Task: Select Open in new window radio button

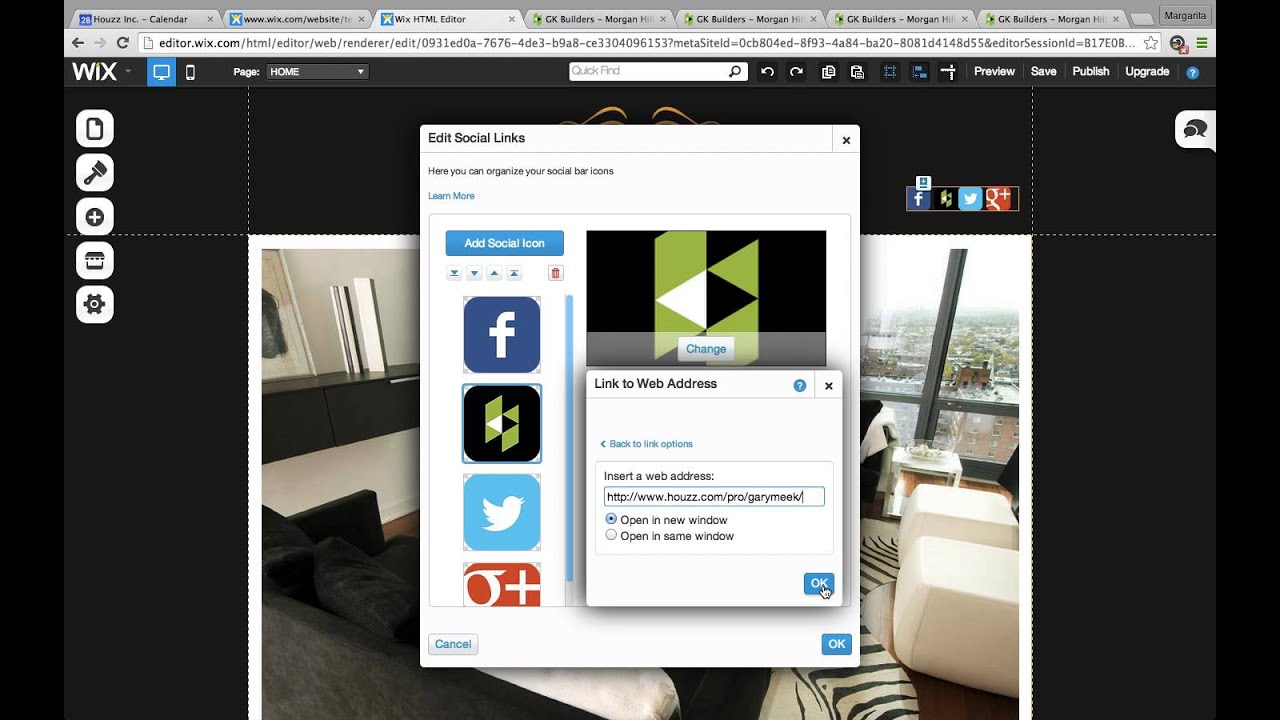Action: coord(611,519)
